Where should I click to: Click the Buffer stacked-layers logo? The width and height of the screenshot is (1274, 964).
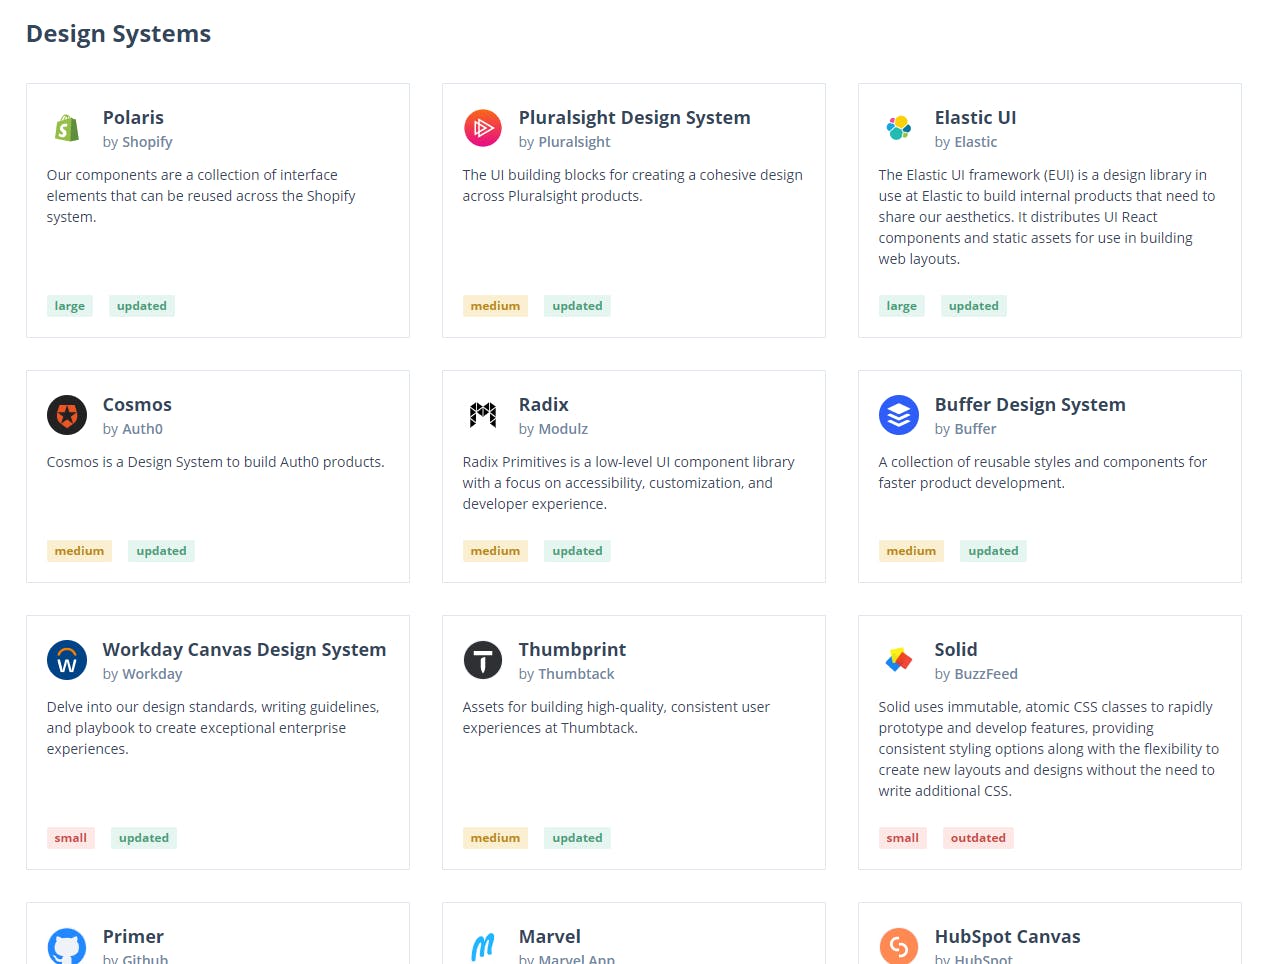pyautogui.click(x=899, y=415)
